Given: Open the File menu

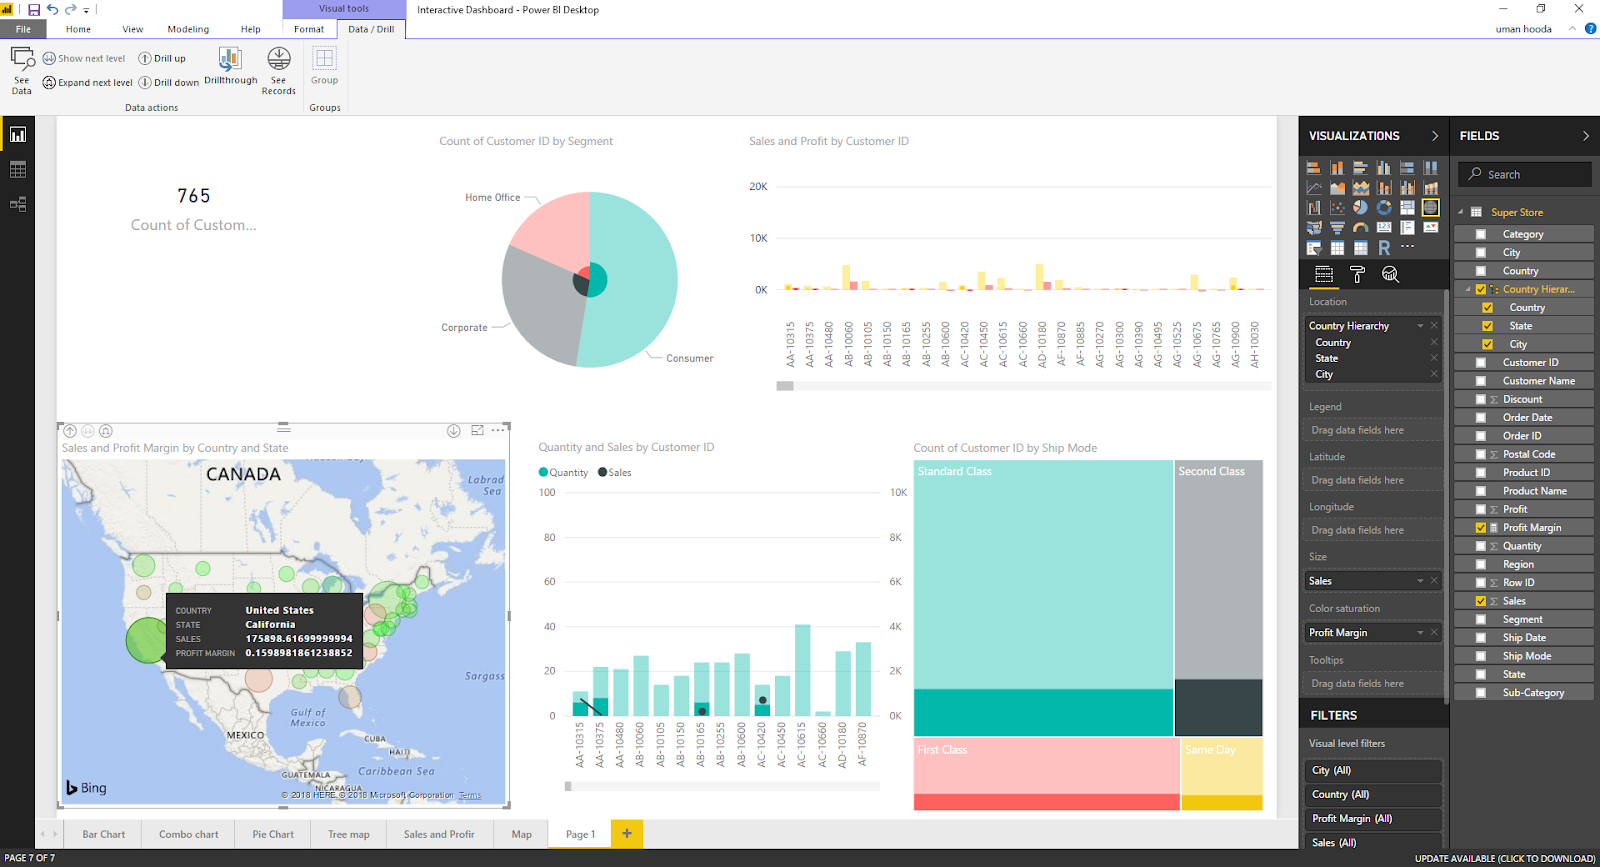Looking at the screenshot, I should click(23, 29).
